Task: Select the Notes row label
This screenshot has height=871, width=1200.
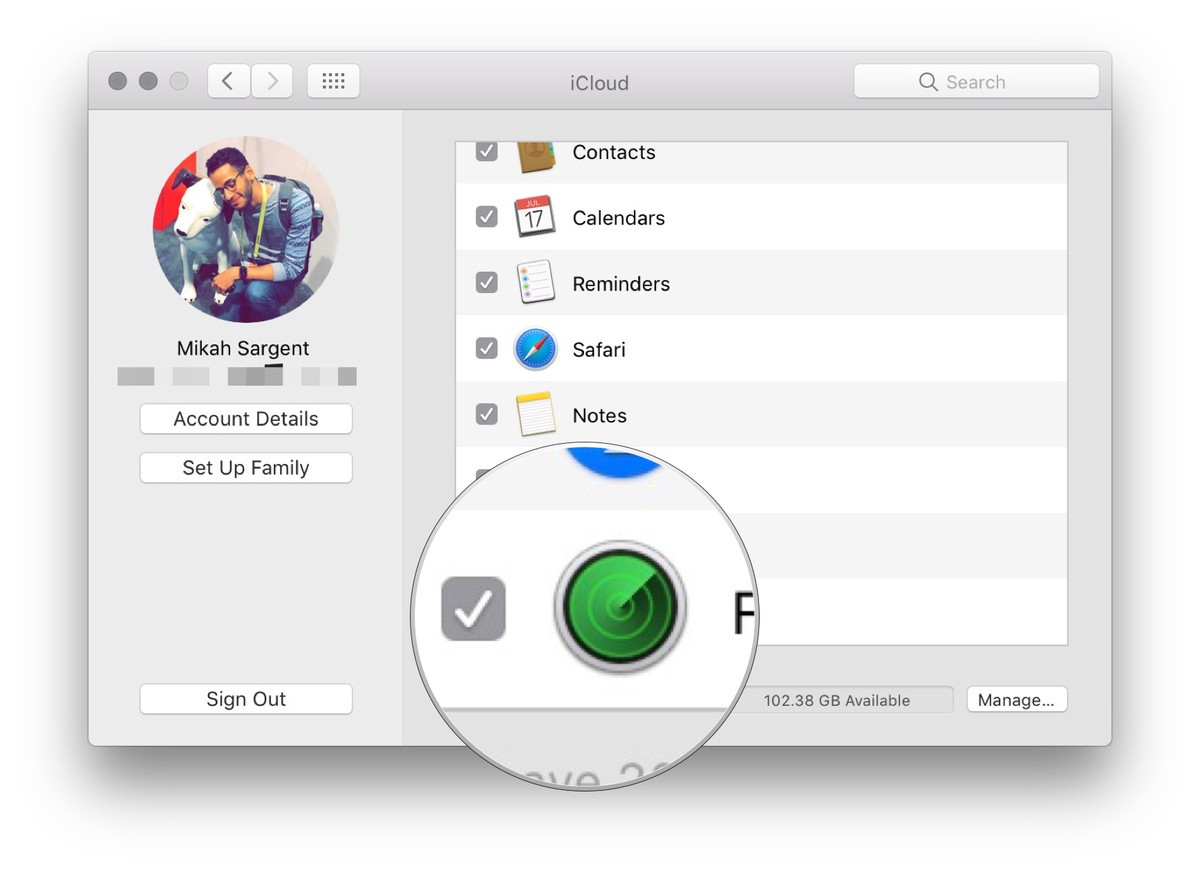Action: tap(600, 416)
